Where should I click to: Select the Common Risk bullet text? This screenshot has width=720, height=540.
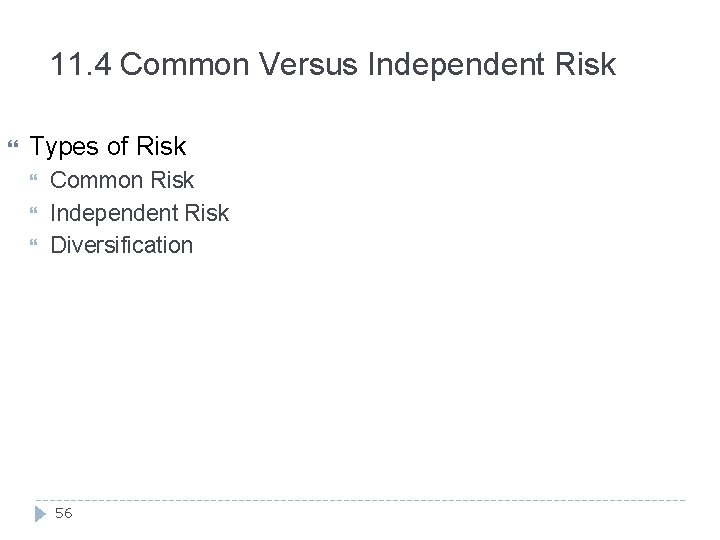pyautogui.click(x=122, y=181)
